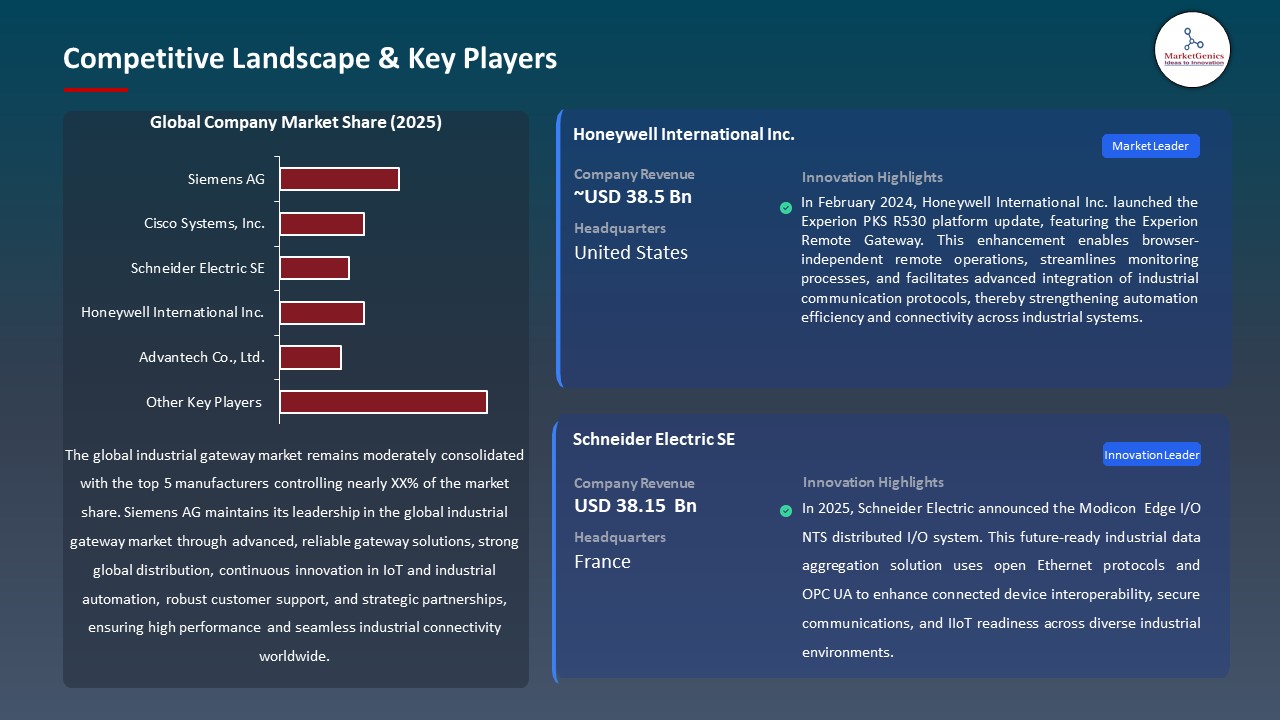Click the red underline beneath the slide title
Image resolution: width=1280 pixels, height=720 pixels.
pyautogui.click(x=95, y=87)
